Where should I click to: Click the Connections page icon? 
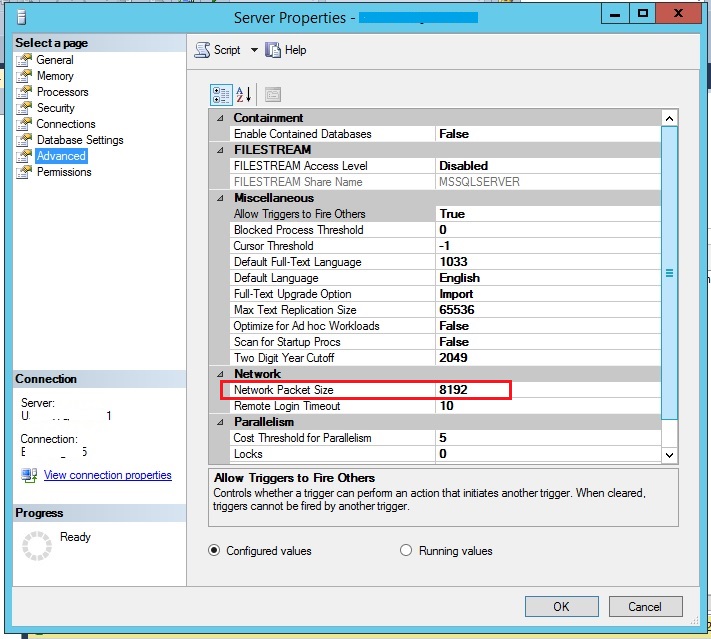[x=24, y=124]
